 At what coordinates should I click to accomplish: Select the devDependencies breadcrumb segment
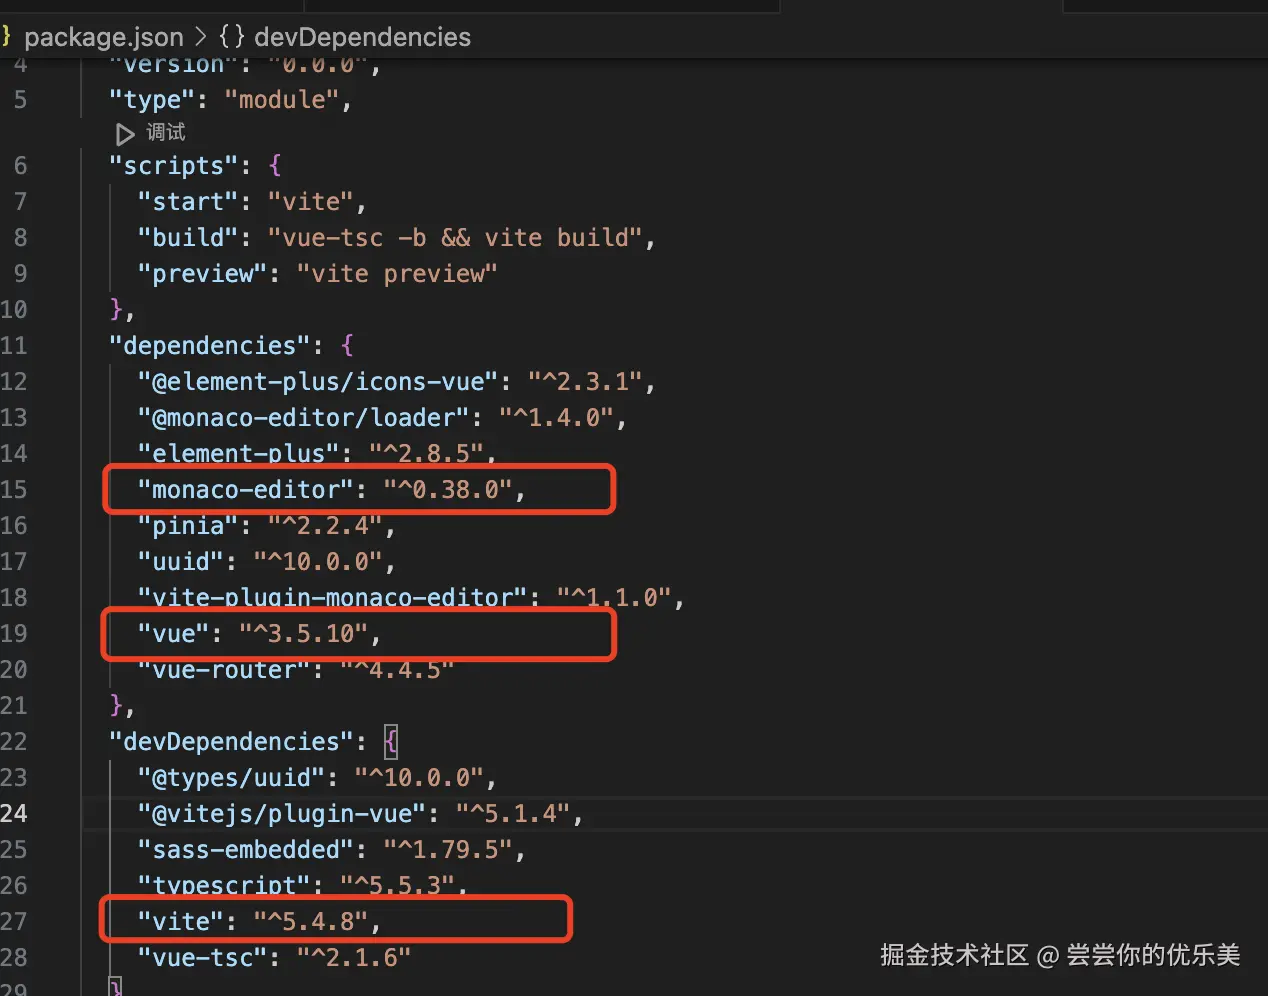(x=362, y=37)
